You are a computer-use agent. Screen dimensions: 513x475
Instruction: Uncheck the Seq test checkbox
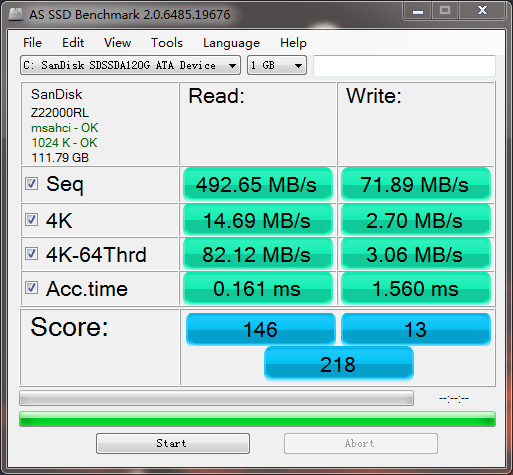(x=32, y=183)
